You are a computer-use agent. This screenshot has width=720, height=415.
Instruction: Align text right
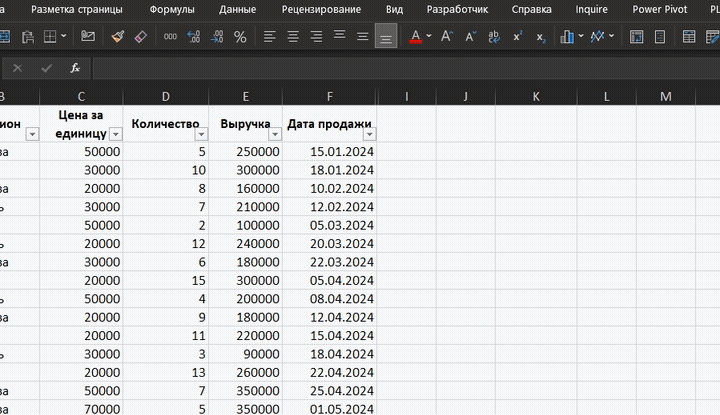(x=316, y=36)
